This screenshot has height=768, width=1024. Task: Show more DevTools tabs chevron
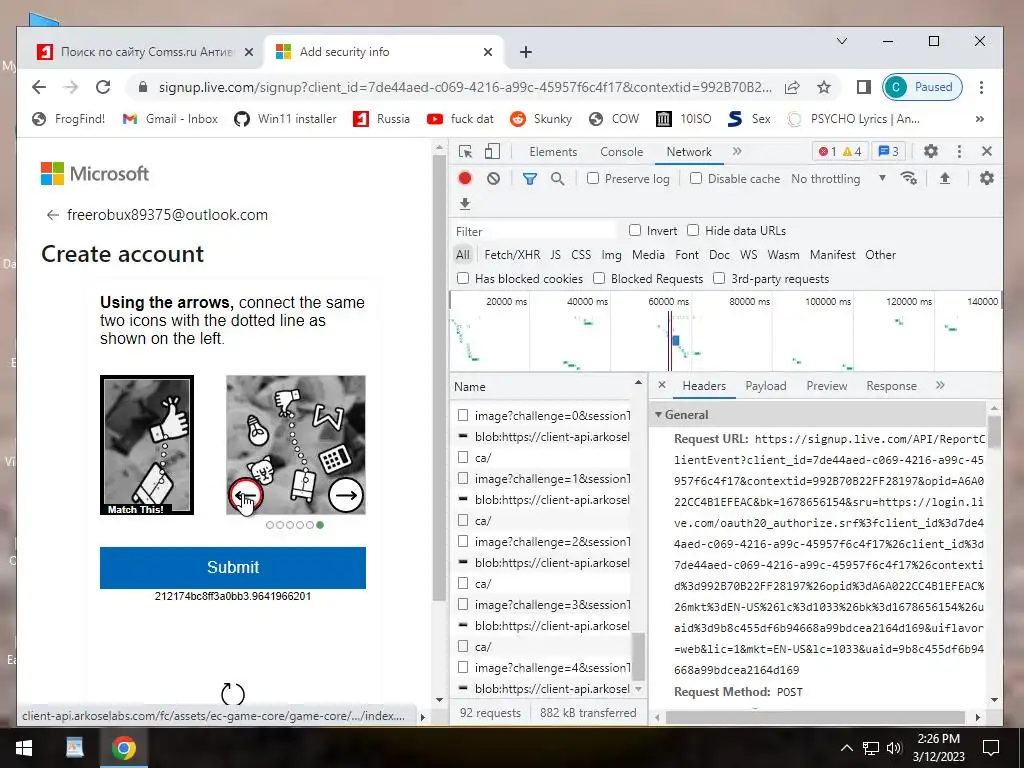(737, 152)
